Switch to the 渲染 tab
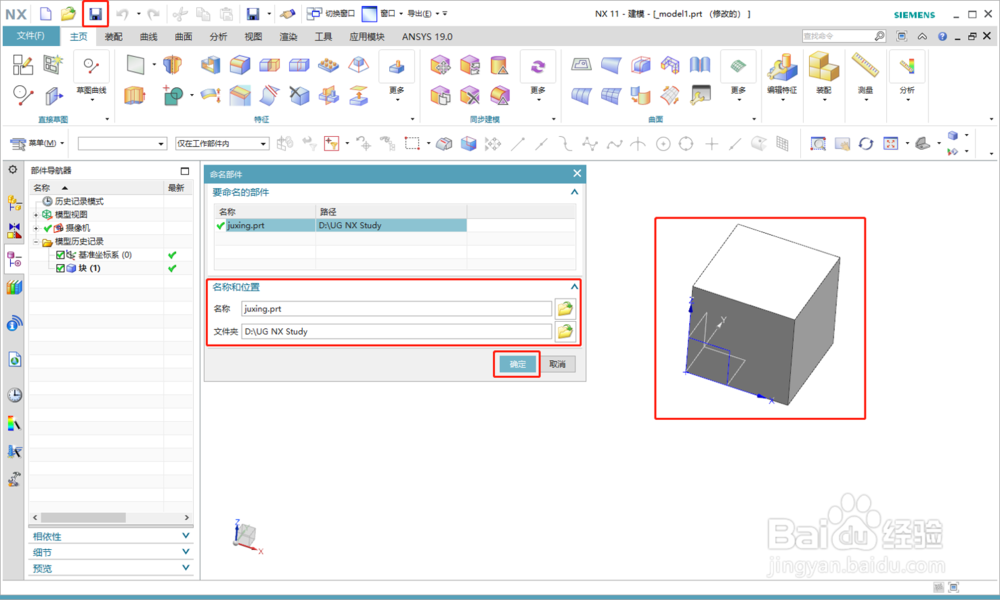 (x=288, y=37)
